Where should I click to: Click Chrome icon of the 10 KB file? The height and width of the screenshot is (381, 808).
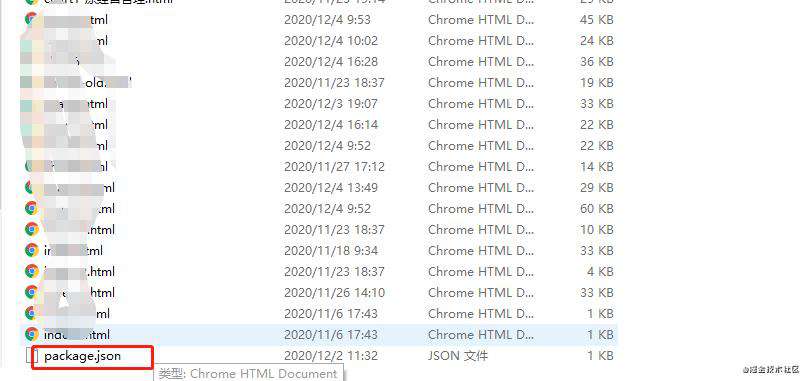pyautogui.click(x=31, y=229)
